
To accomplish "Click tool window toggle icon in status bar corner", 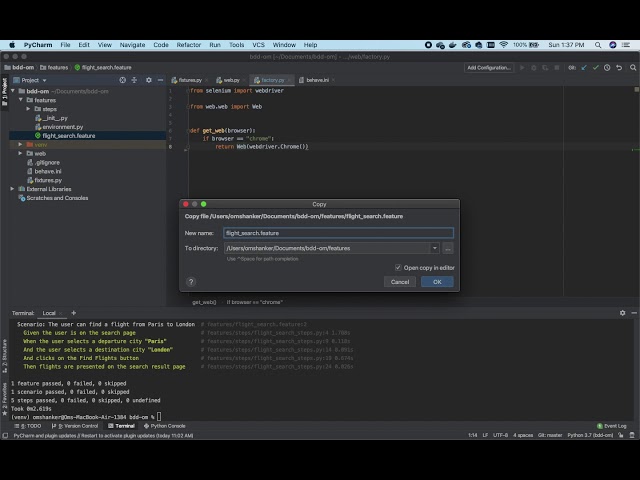I will 5,436.
